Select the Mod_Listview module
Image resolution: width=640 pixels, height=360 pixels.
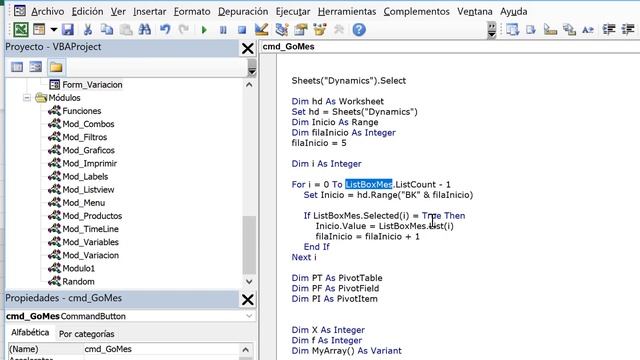88,190
